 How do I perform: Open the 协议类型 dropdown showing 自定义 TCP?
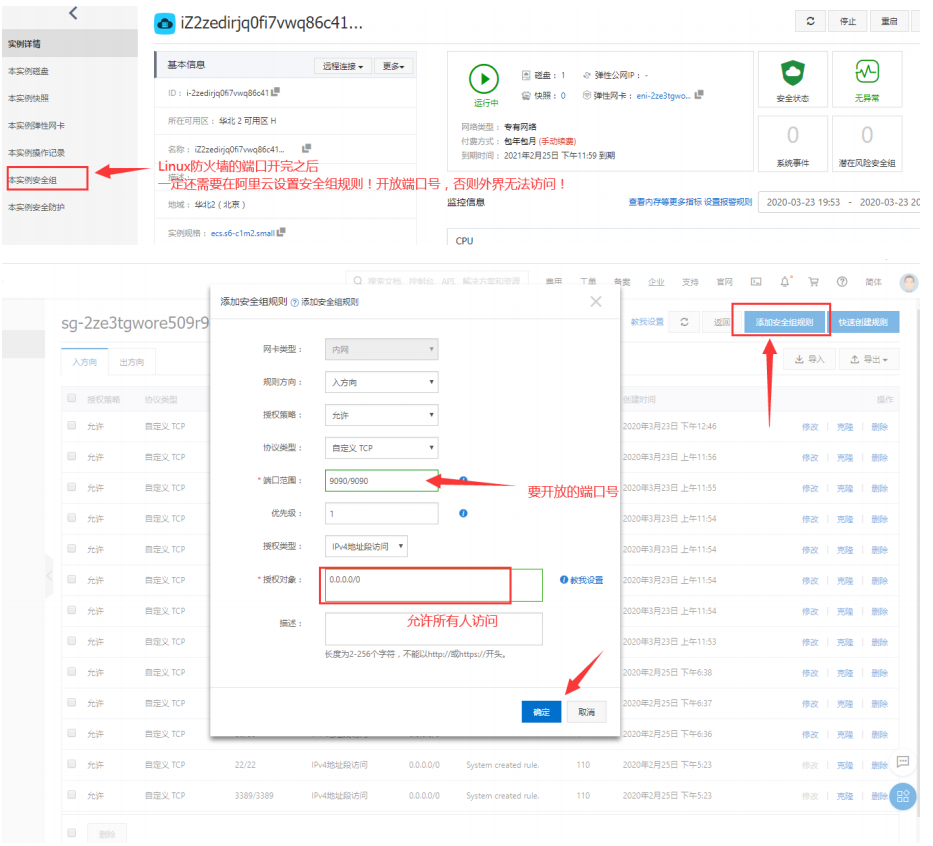pos(382,448)
